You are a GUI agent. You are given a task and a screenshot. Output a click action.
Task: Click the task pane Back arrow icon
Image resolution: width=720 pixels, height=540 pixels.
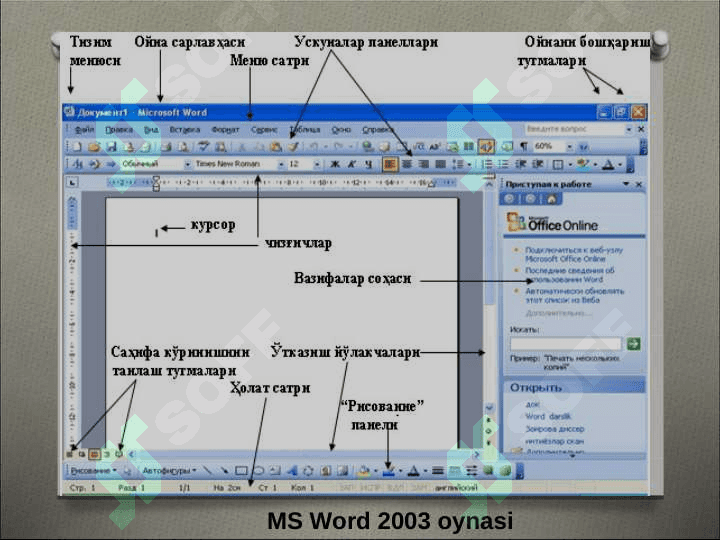click(509, 199)
